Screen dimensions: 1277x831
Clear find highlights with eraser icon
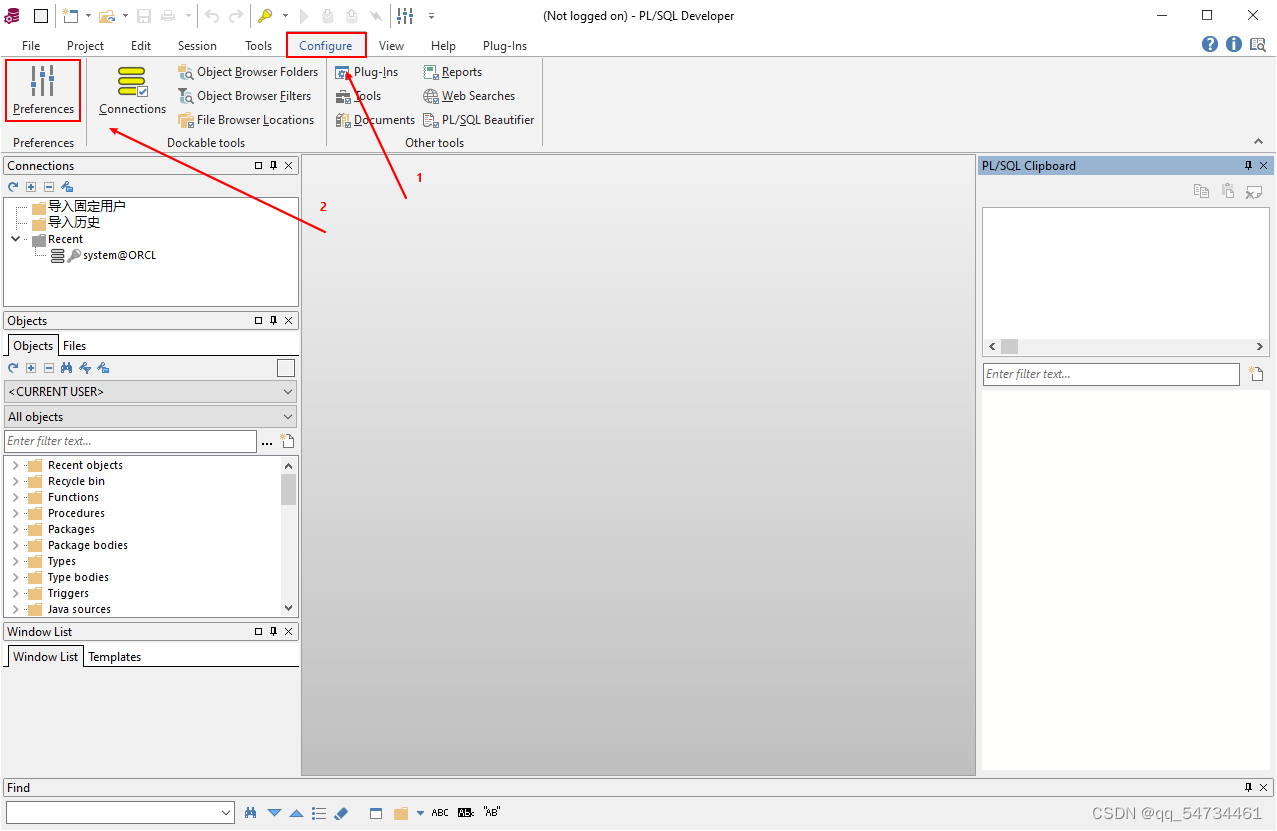click(x=341, y=813)
